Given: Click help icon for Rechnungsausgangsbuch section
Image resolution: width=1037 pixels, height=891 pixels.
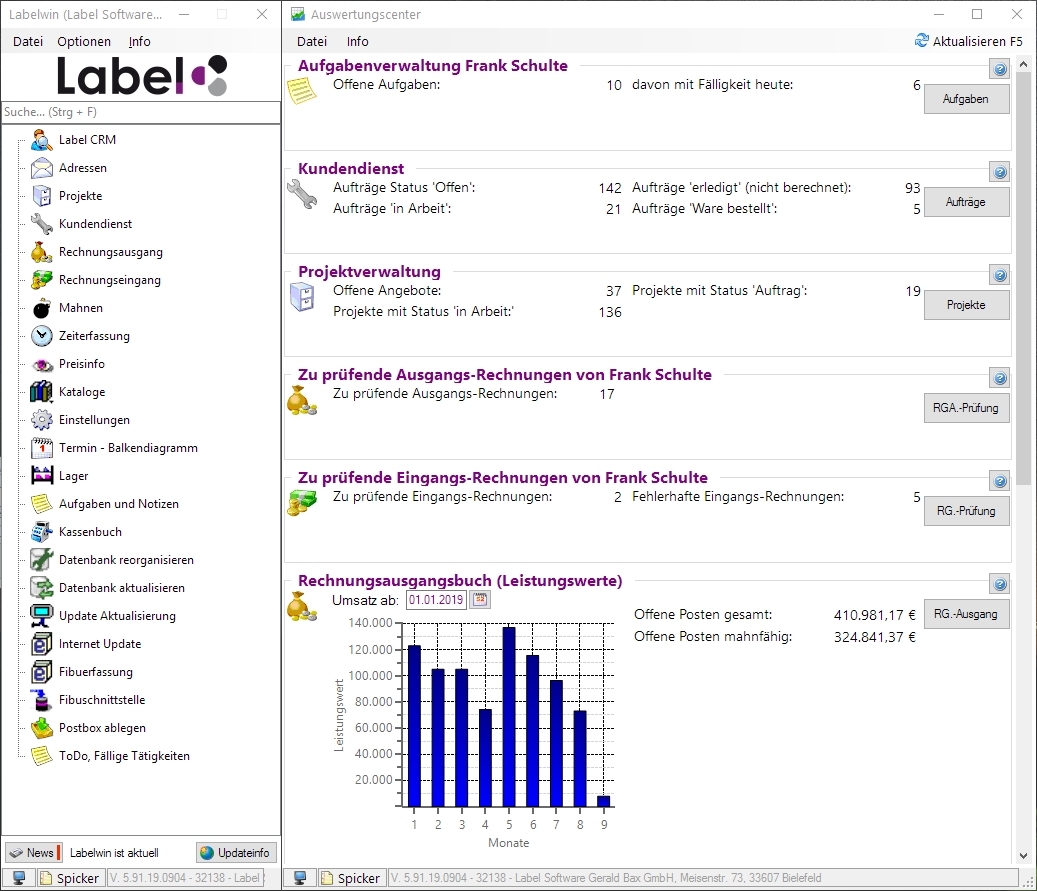Looking at the screenshot, I should pos(1000,584).
